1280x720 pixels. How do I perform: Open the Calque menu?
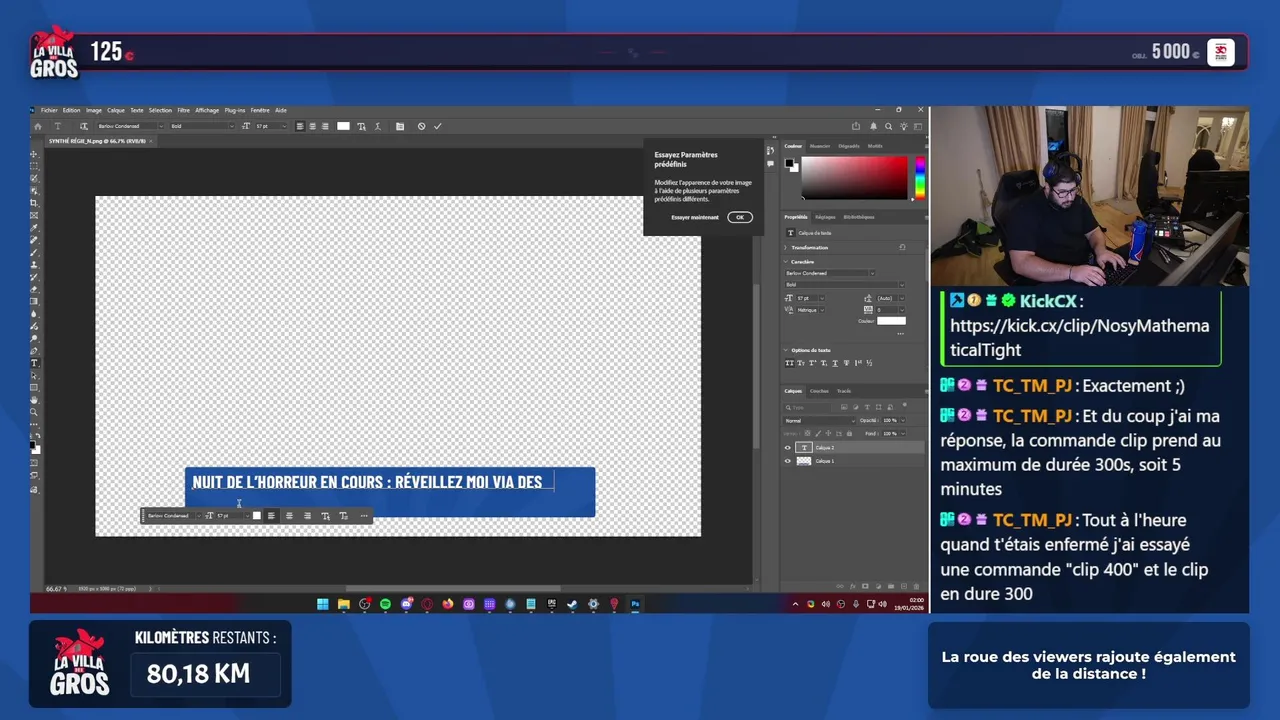click(x=116, y=110)
